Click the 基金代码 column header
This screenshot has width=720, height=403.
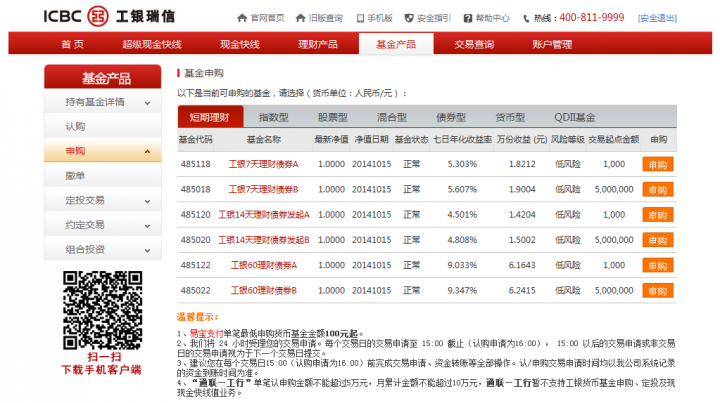tap(196, 139)
